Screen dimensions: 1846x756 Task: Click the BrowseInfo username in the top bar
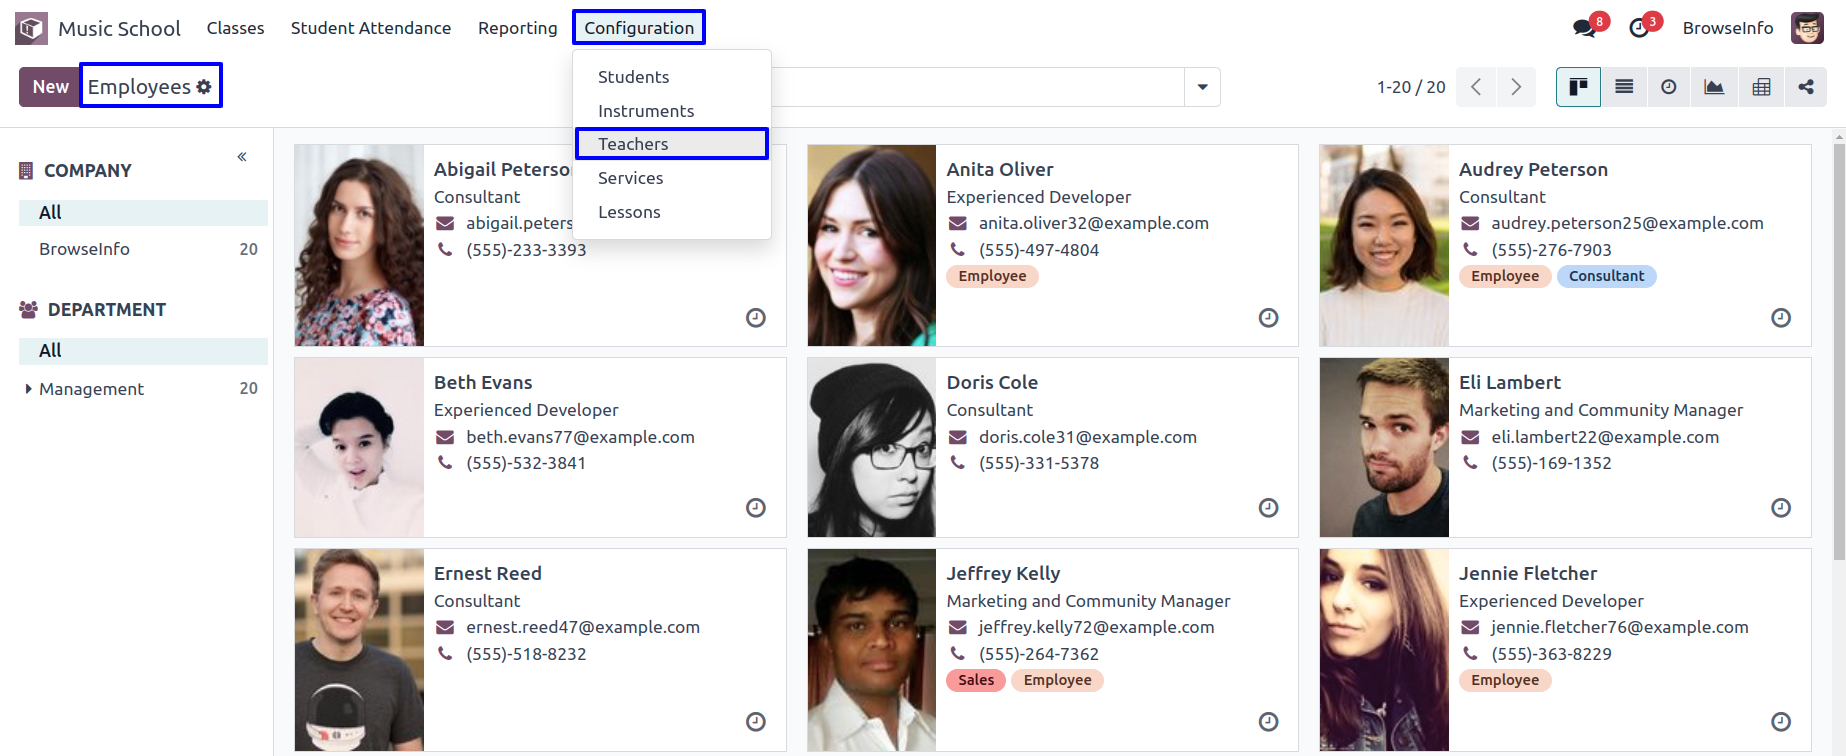click(x=1728, y=28)
